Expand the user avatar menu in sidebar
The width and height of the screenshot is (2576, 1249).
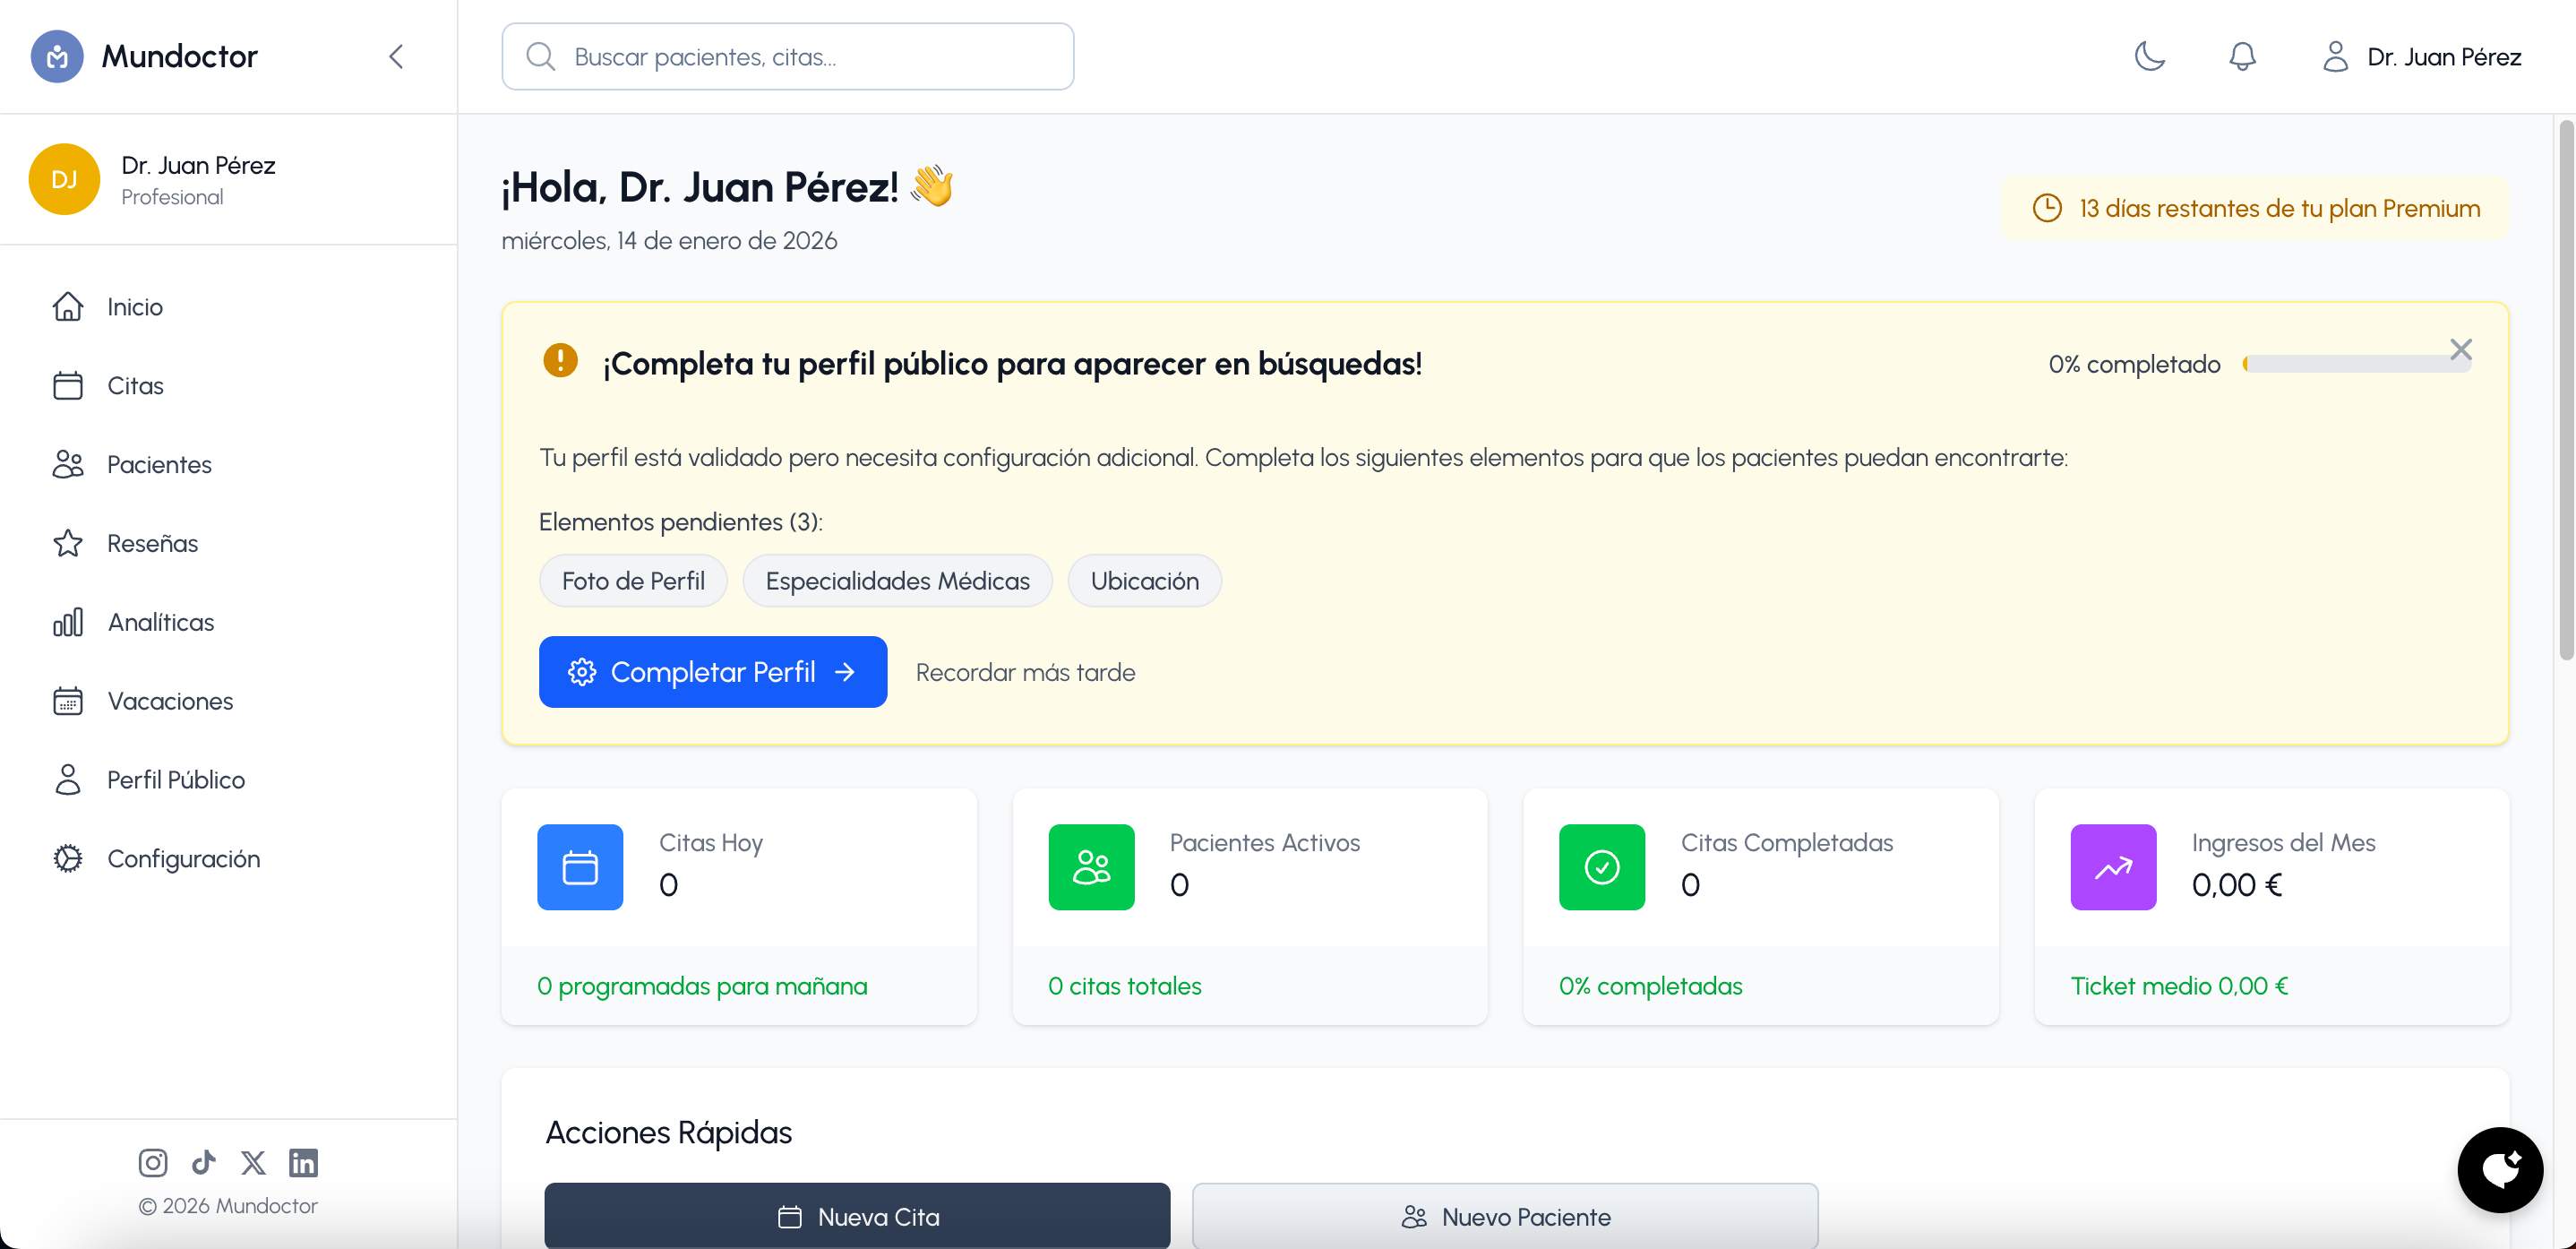[65, 179]
